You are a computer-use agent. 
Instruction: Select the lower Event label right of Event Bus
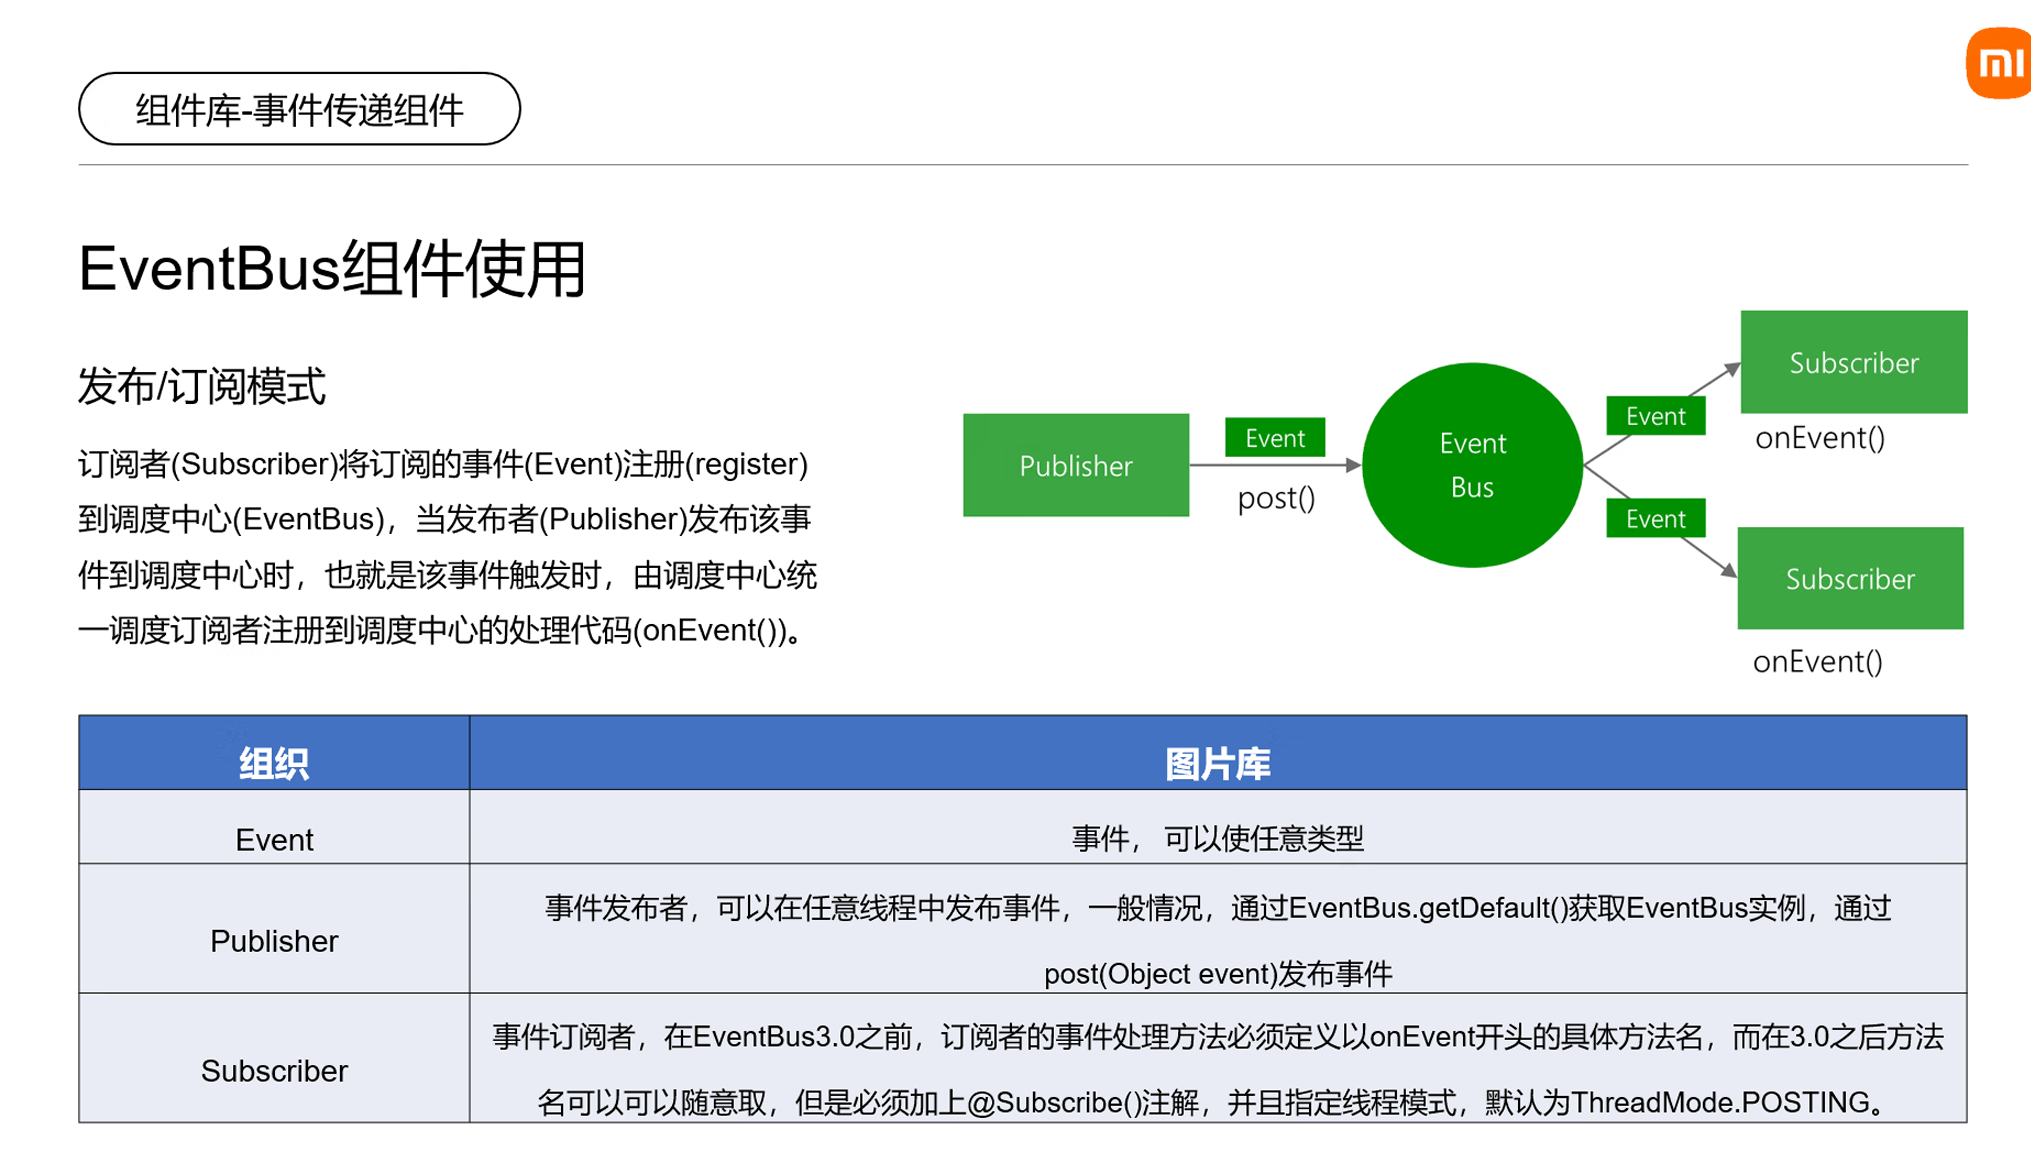tap(1655, 518)
